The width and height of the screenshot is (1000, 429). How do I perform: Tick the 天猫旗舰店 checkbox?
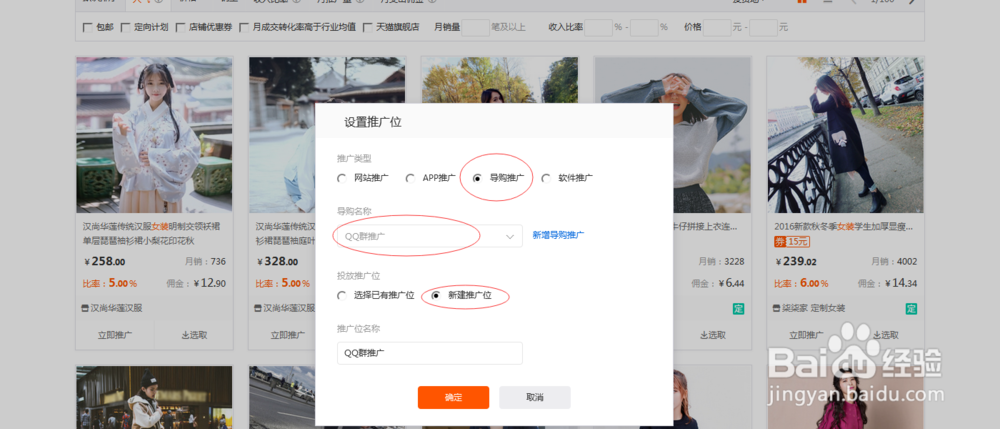367,27
